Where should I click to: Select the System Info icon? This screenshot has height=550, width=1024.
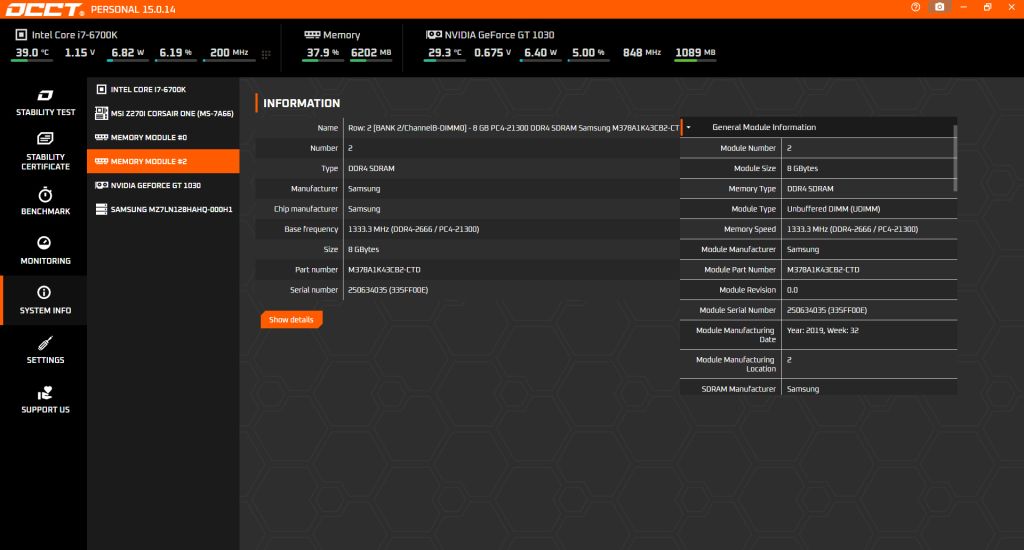pyautogui.click(x=44, y=292)
